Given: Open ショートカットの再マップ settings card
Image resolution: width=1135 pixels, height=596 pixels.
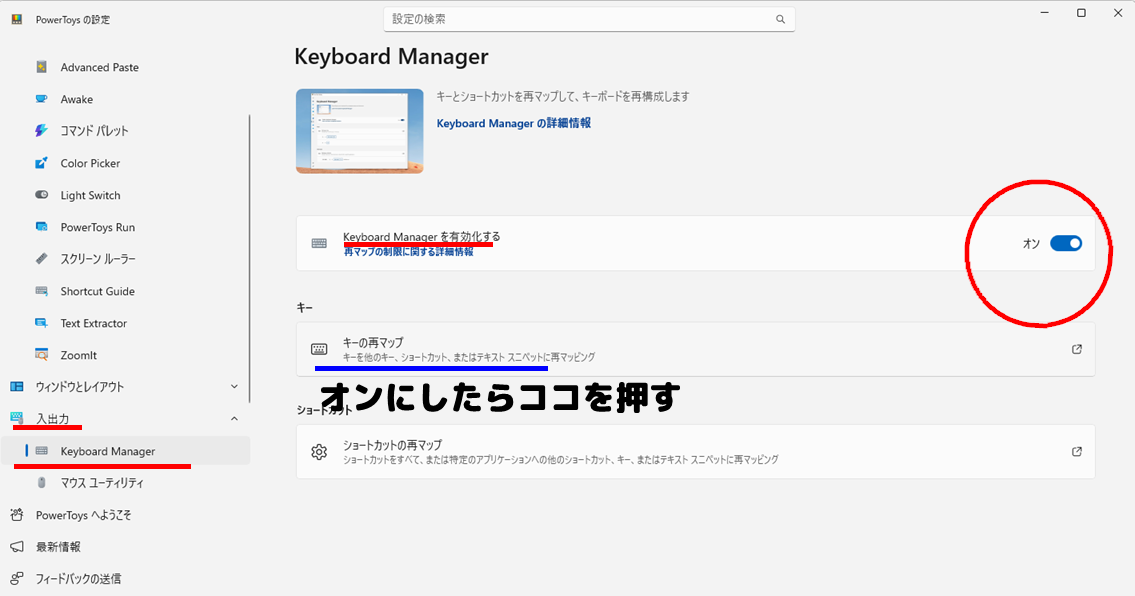Looking at the screenshot, I should (695, 452).
